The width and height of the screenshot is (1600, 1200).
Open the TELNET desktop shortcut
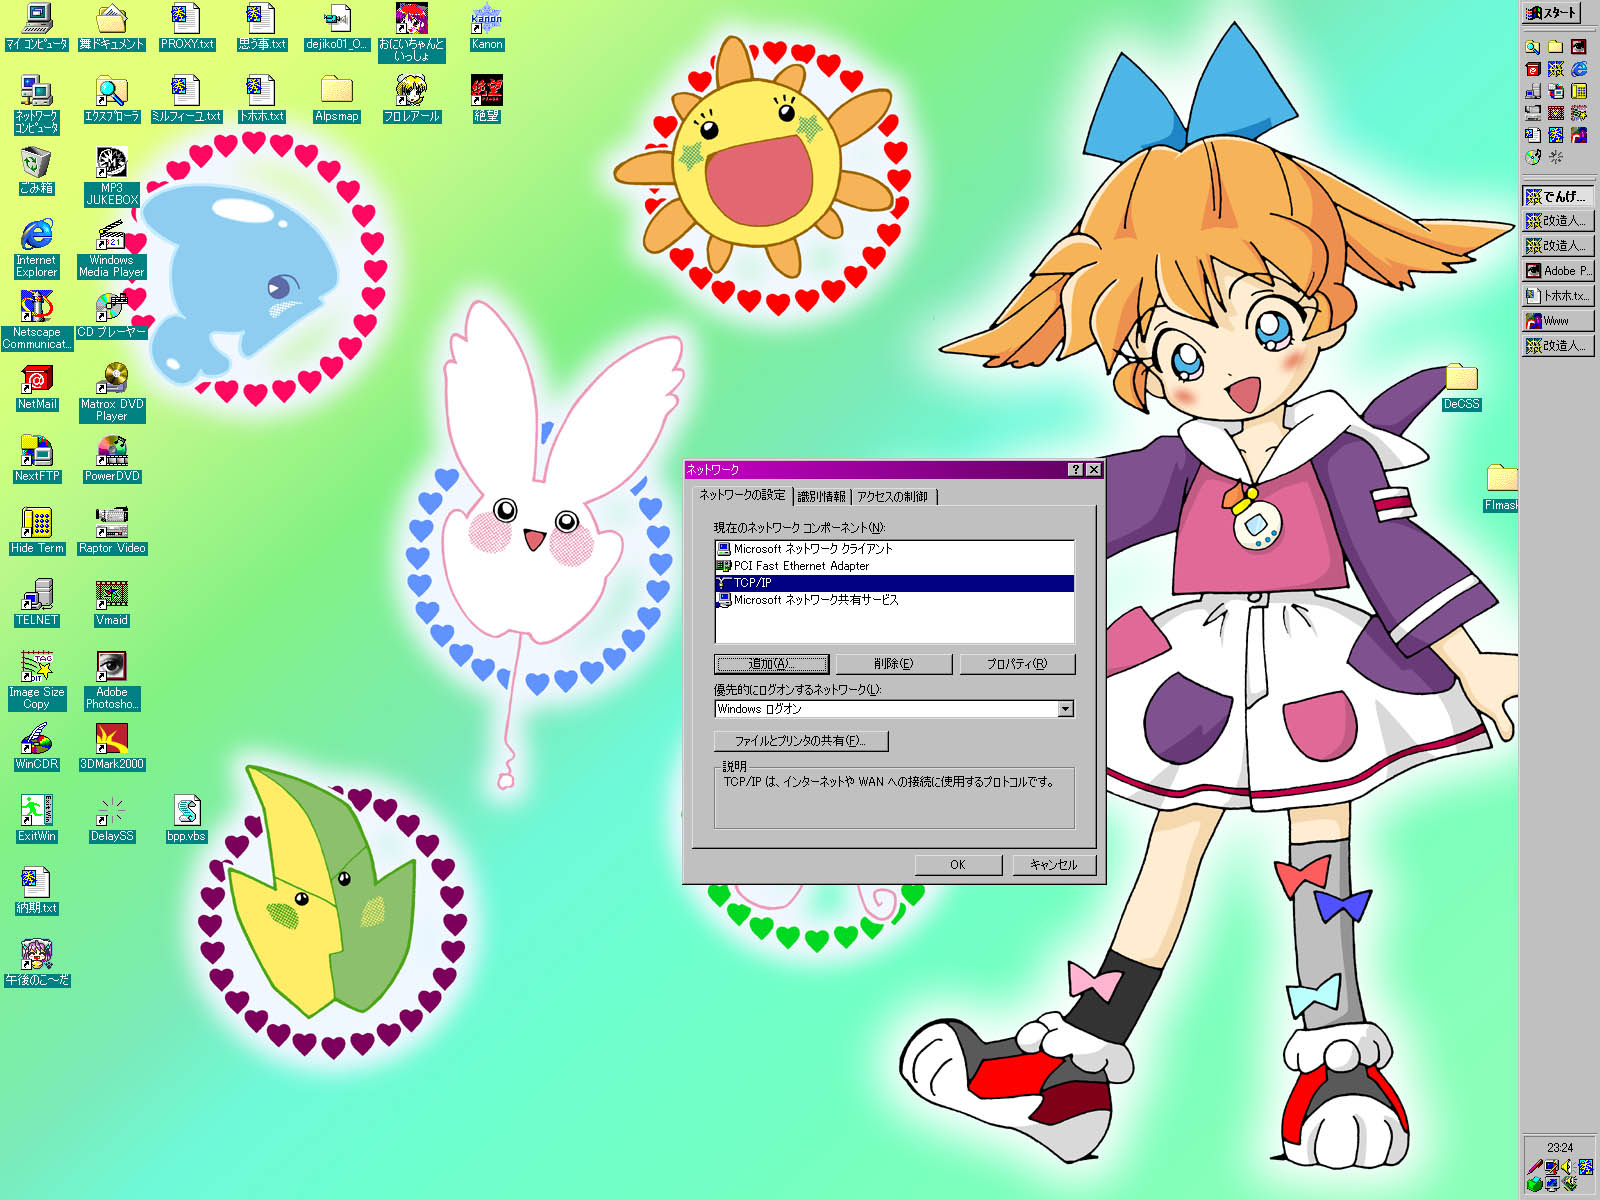(x=36, y=596)
